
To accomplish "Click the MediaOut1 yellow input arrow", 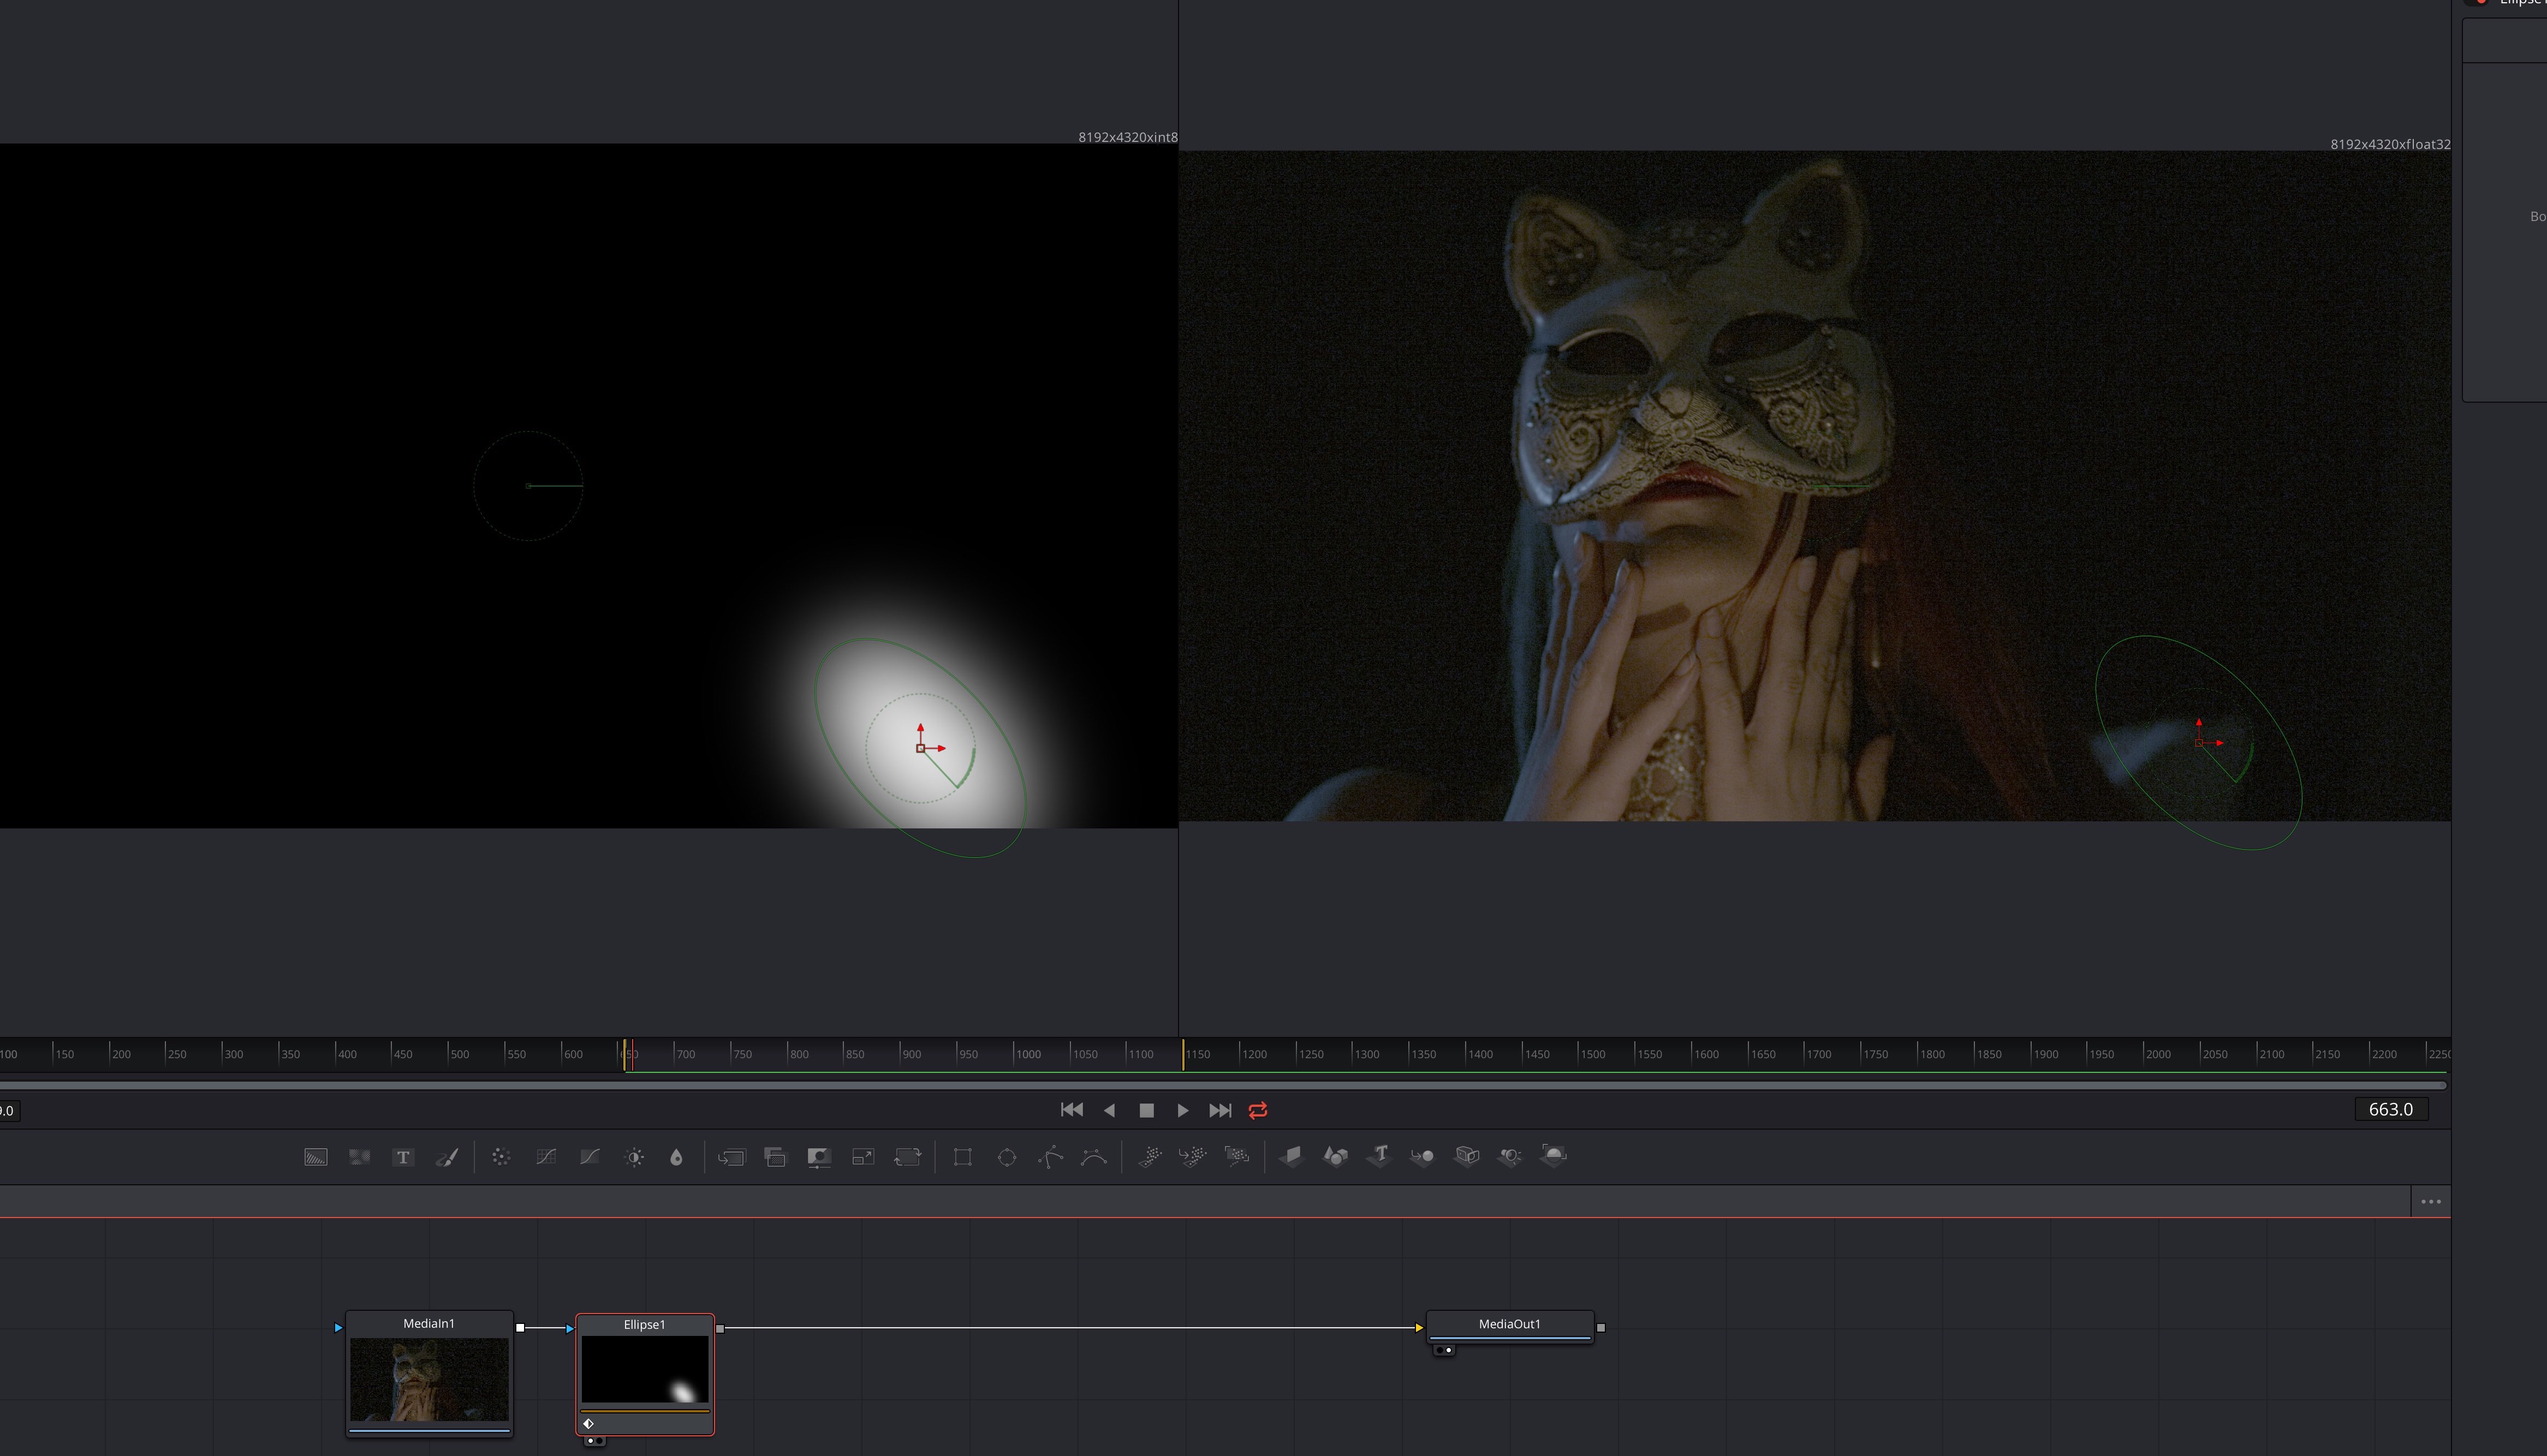I will click(1419, 1328).
